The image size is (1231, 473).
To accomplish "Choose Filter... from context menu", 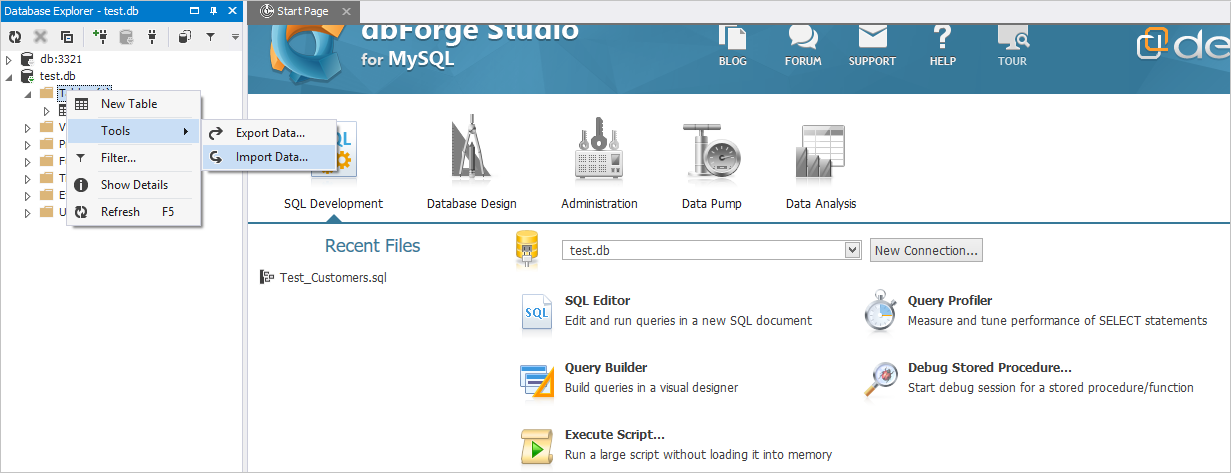I will tap(134, 158).
